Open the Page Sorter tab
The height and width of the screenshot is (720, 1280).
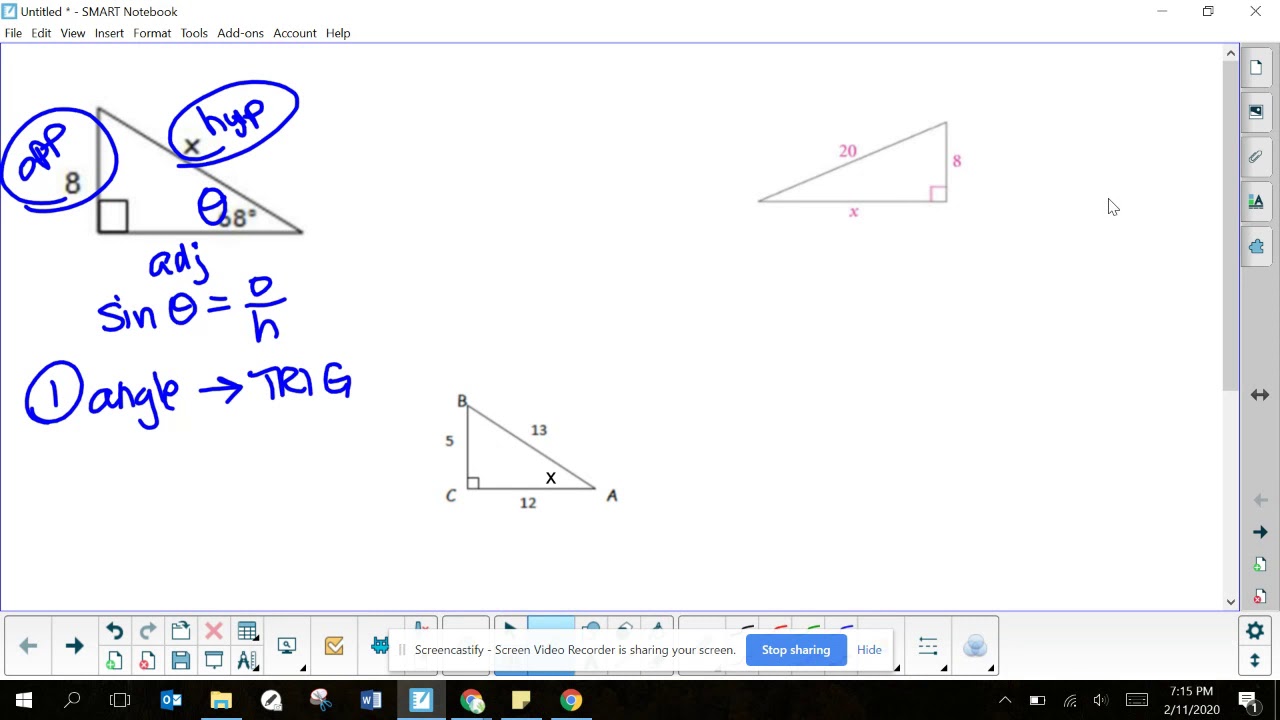pos(1256,68)
